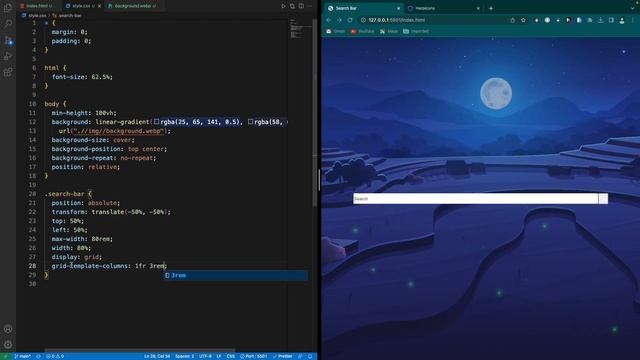
Task: Open the second rgba color swatch picker
Action: tap(251, 122)
